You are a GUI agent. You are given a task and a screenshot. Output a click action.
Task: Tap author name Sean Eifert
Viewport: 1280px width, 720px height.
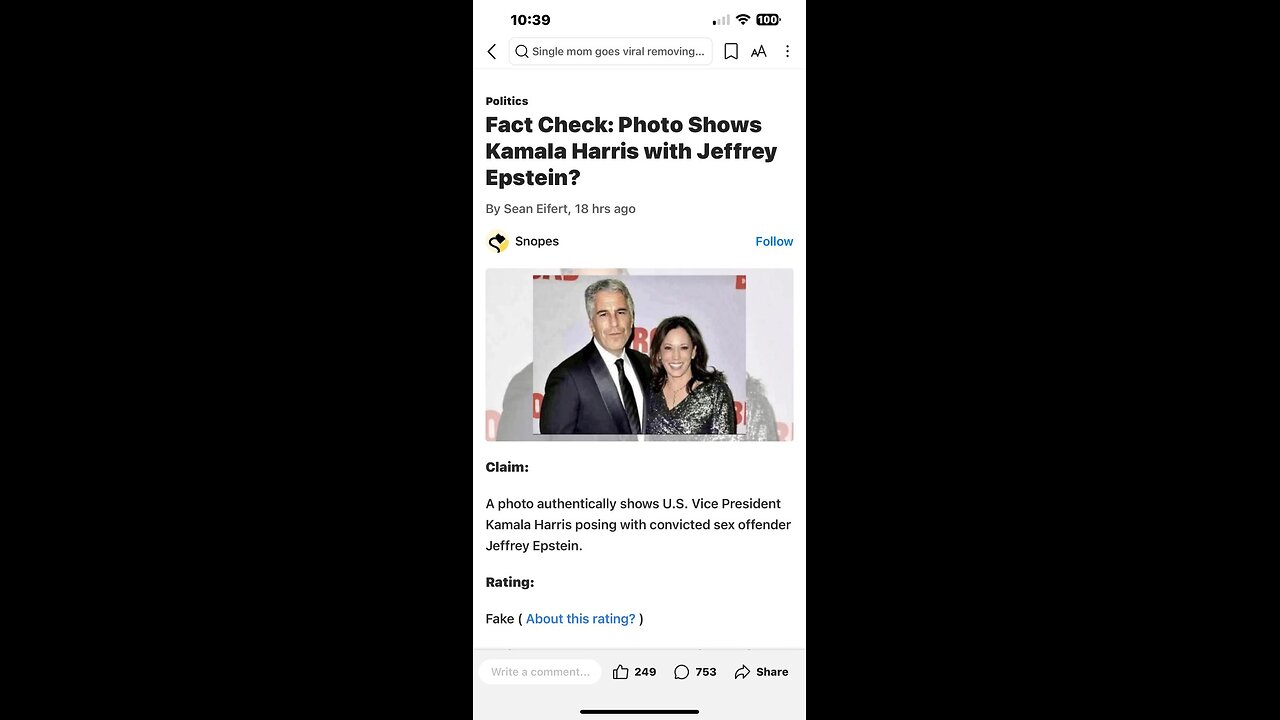coord(535,209)
